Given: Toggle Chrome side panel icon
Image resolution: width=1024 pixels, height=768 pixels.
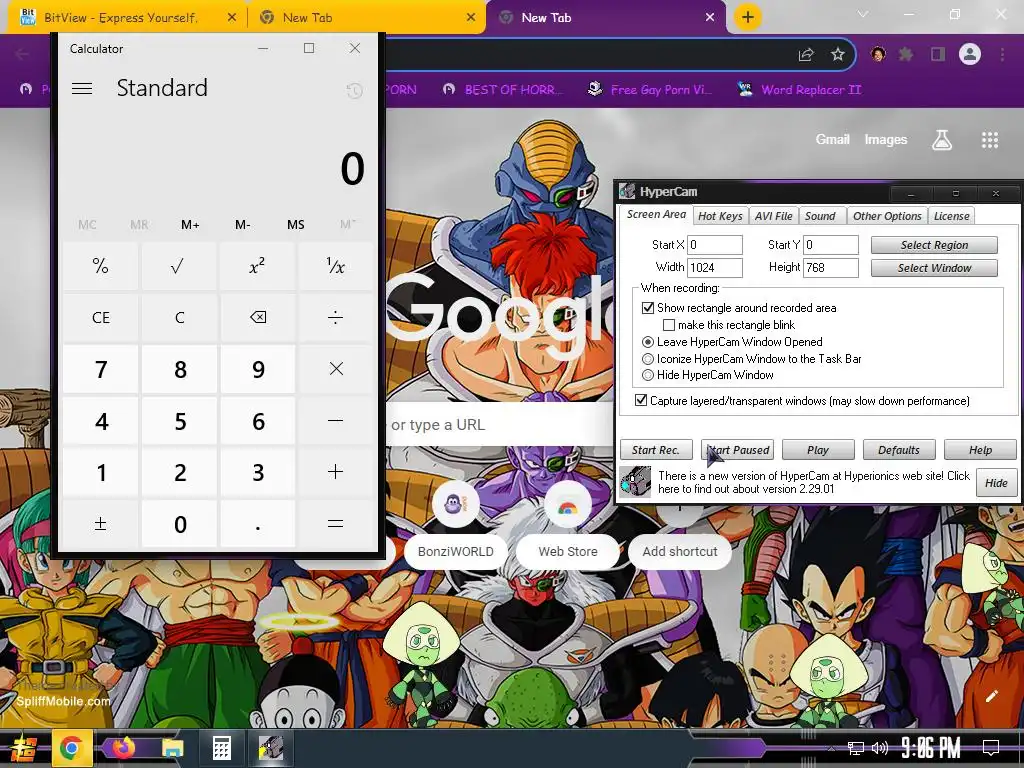Looking at the screenshot, I should click(x=938, y=55).
